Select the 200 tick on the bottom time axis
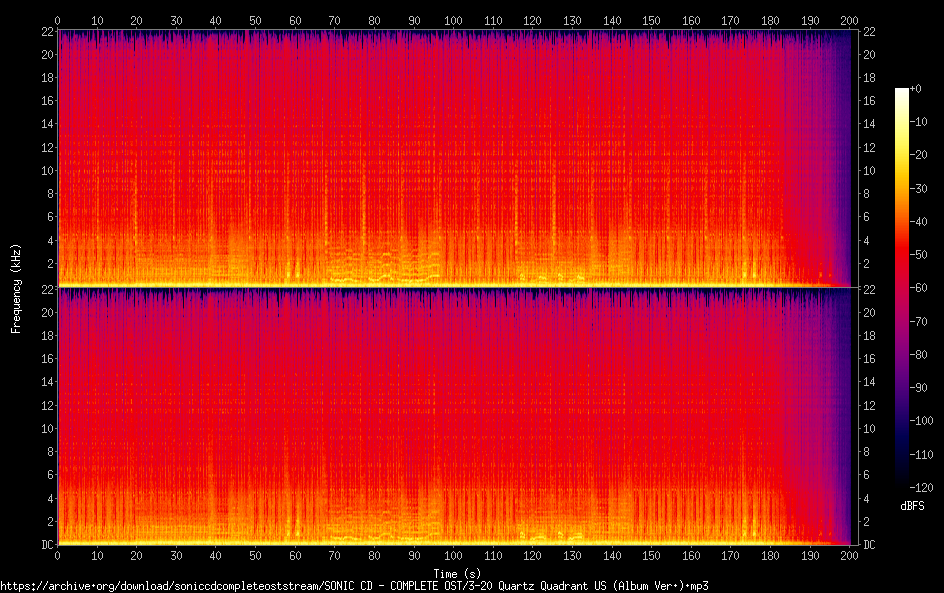944x593 pixels. (x=849, y=555)
